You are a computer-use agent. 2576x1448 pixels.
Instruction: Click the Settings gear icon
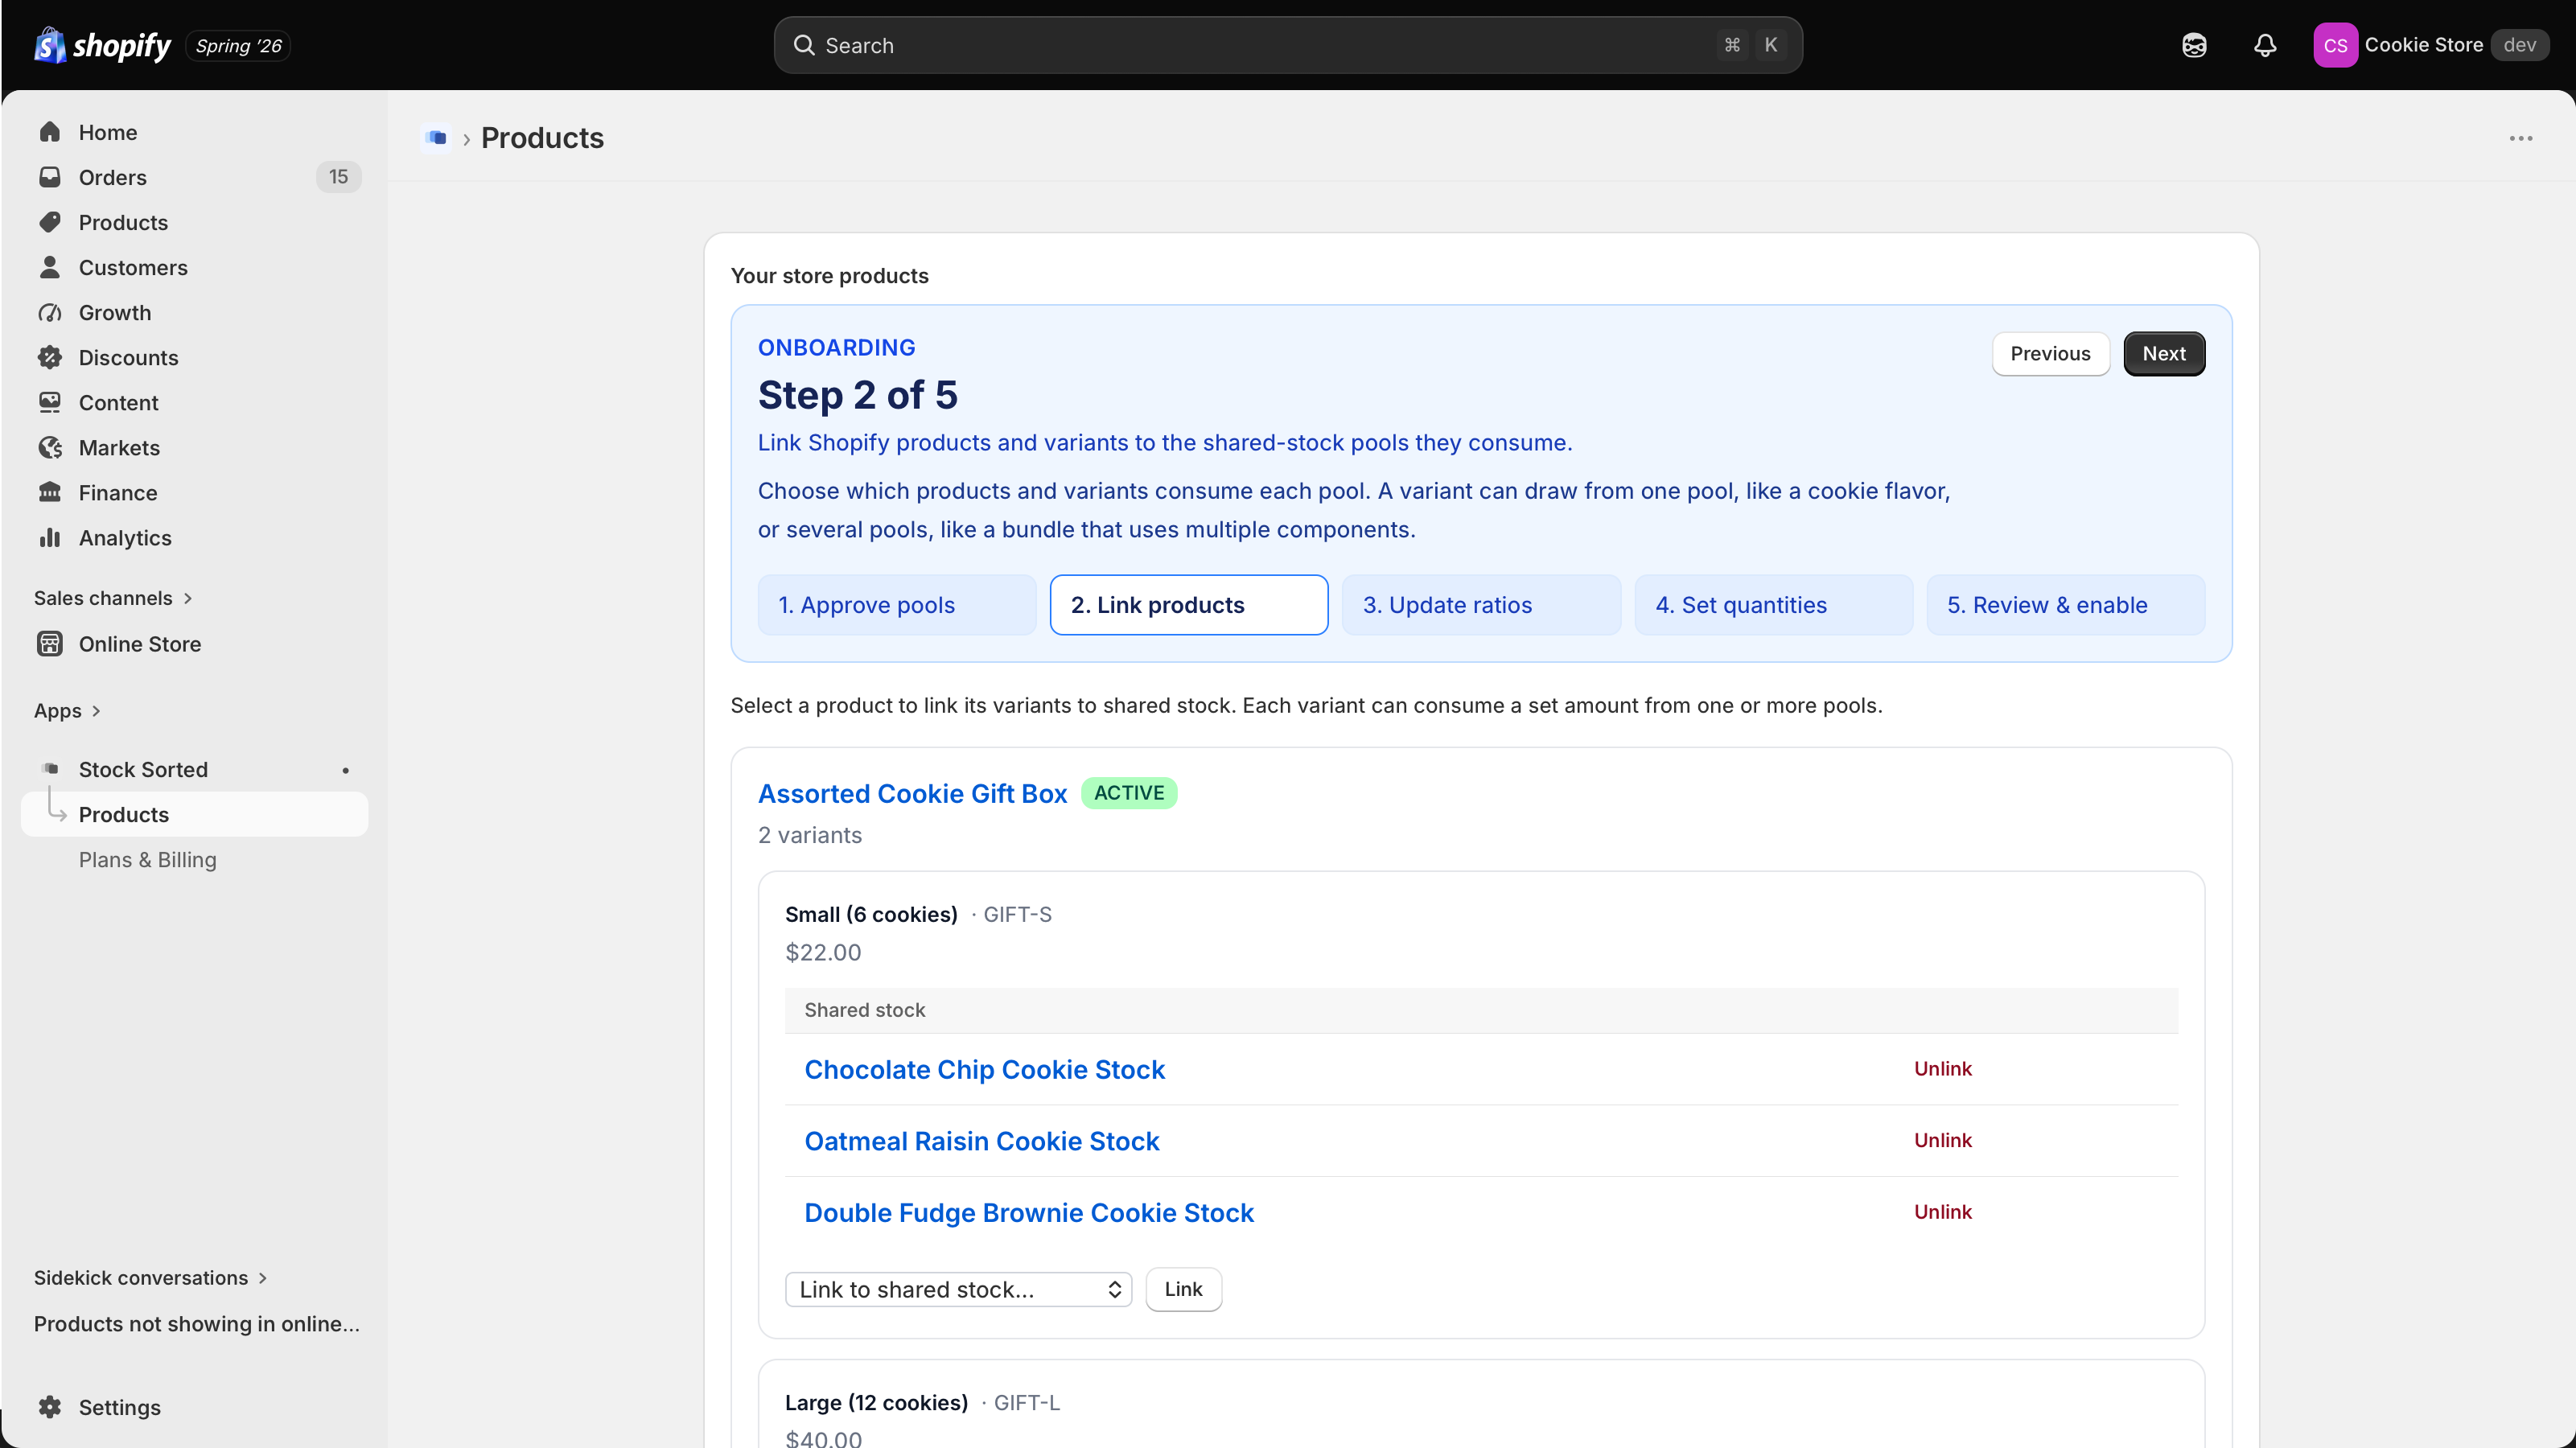coord(50,1406)
